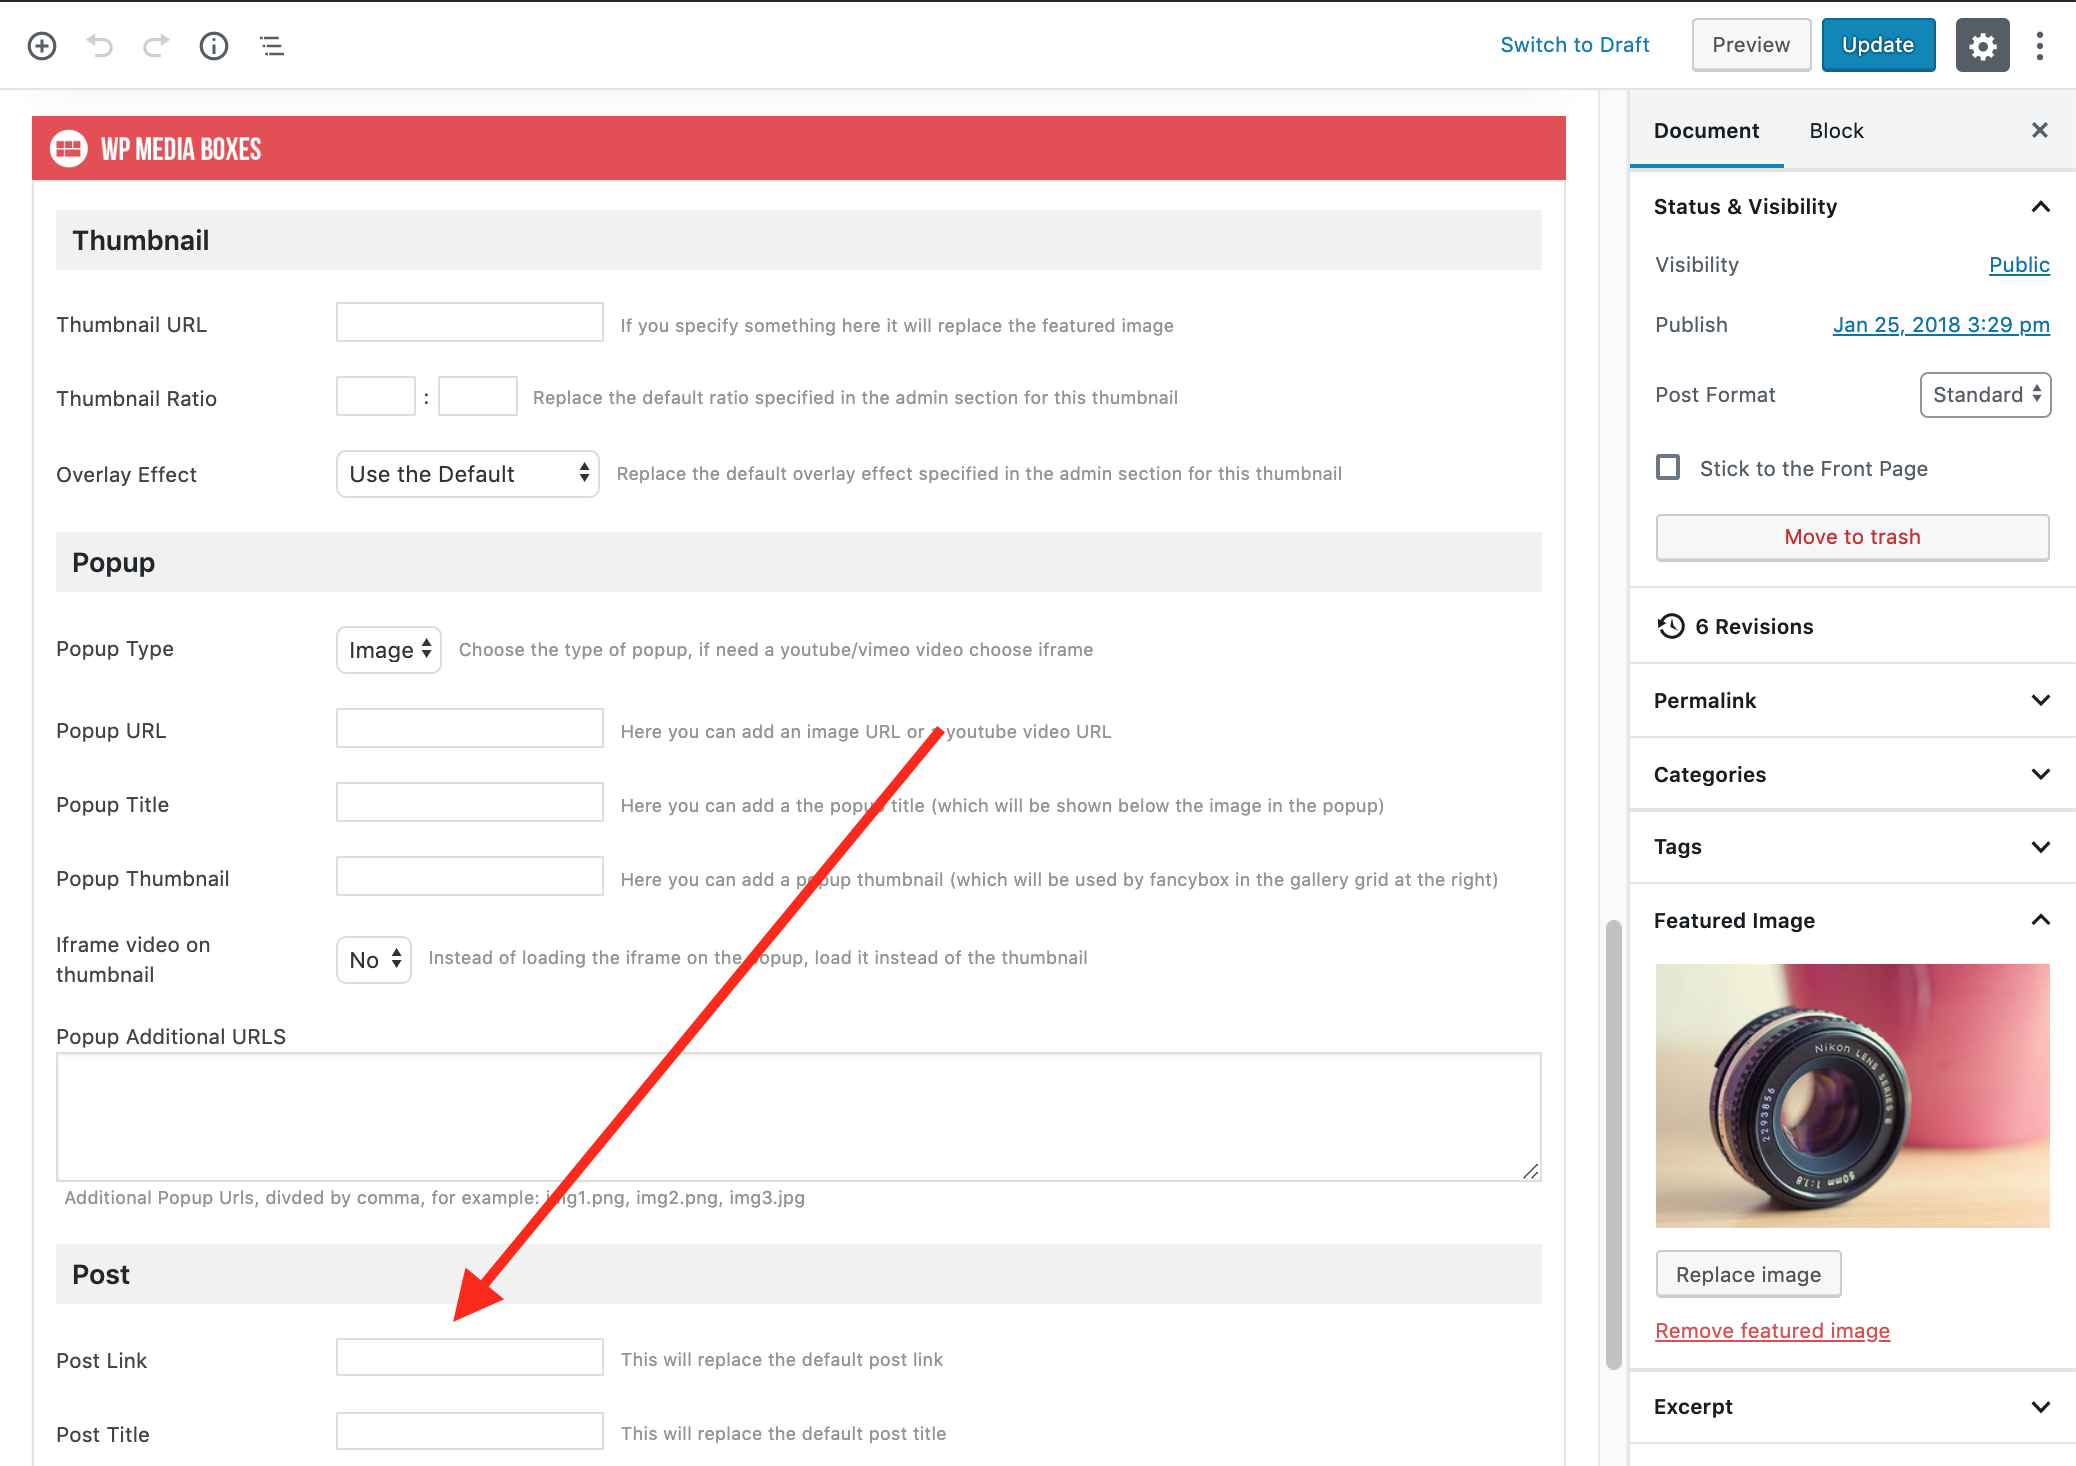Switch to the Block tab
Image resolution: width=2076 pixels, height=1466 pixels.
point(1836,131)
